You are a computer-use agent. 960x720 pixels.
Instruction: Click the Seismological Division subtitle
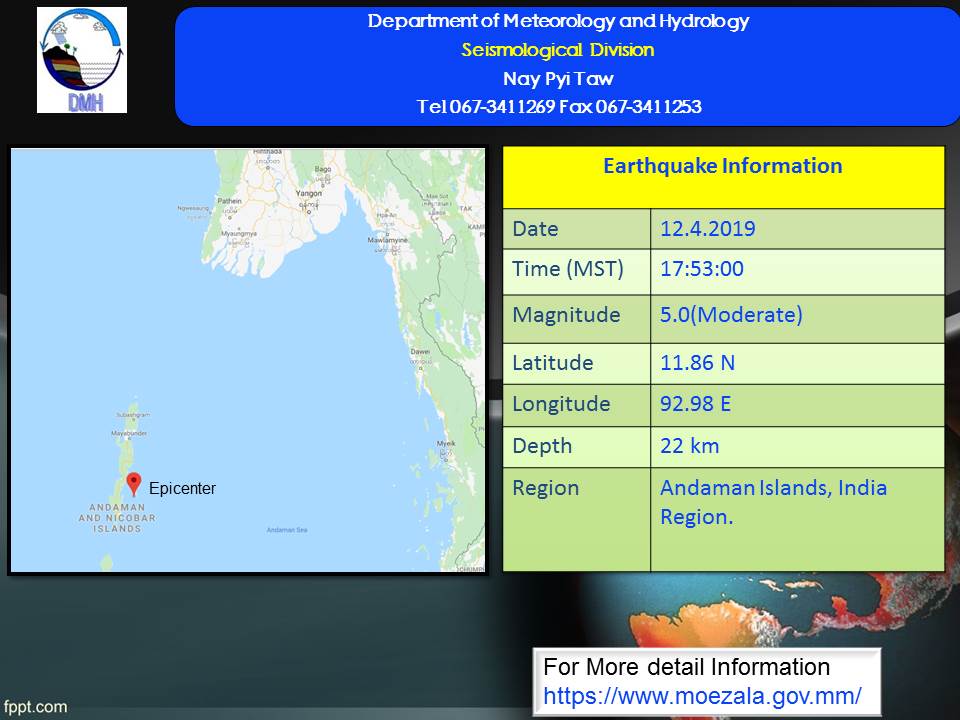(x=558, y=50)
